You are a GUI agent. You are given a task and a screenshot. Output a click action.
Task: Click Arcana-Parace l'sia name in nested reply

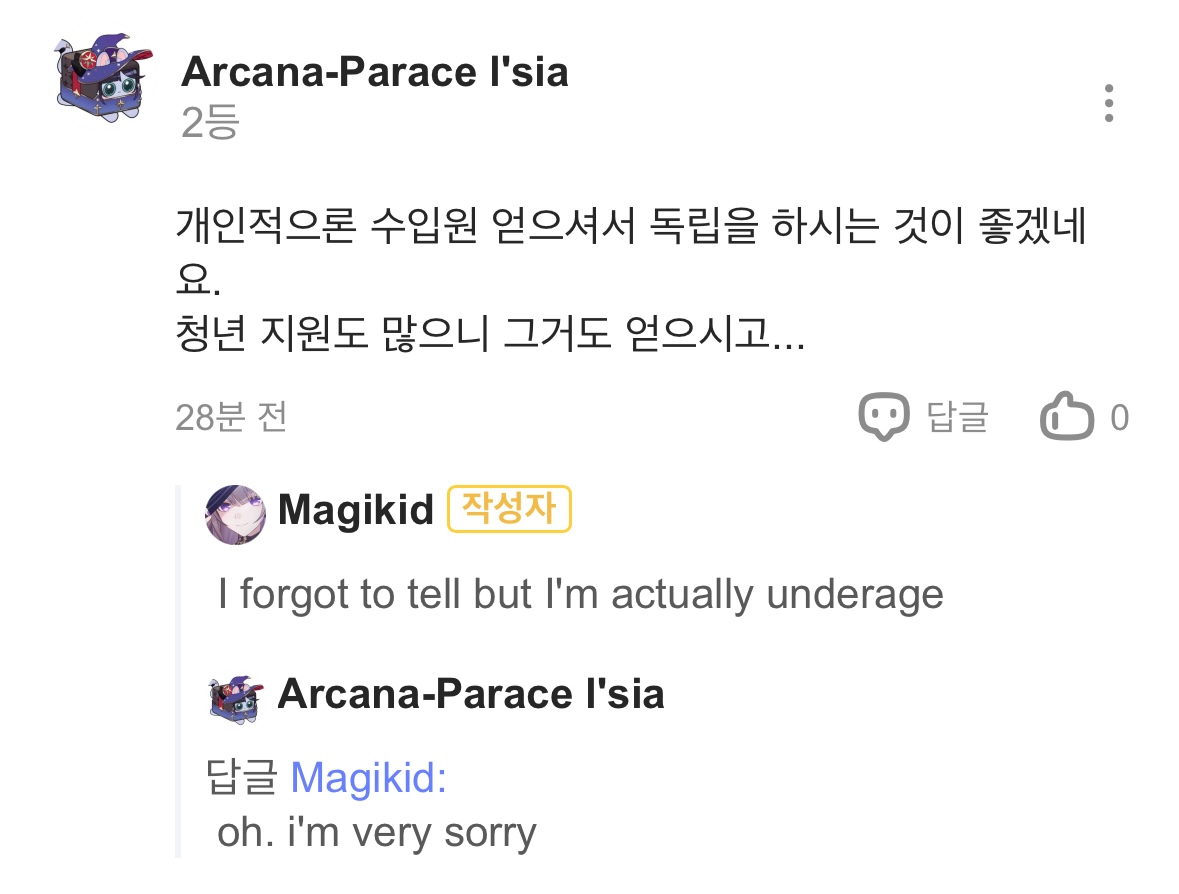(x=470, y=694)
